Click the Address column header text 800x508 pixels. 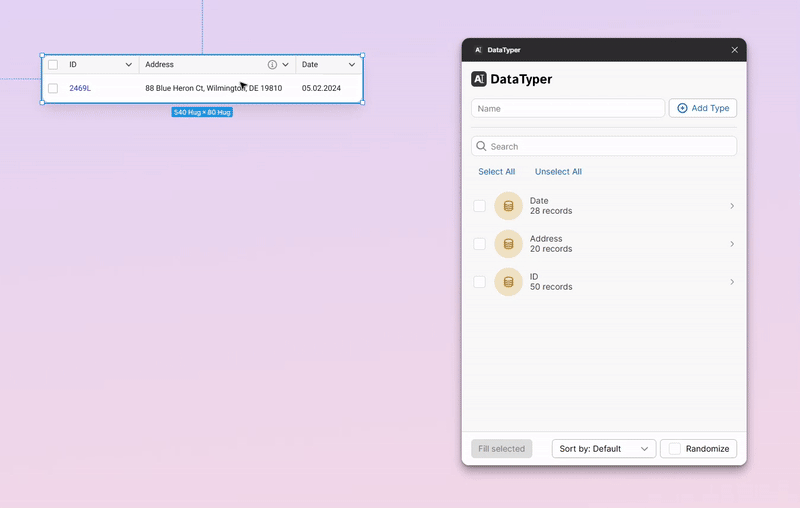coord(159,65)
